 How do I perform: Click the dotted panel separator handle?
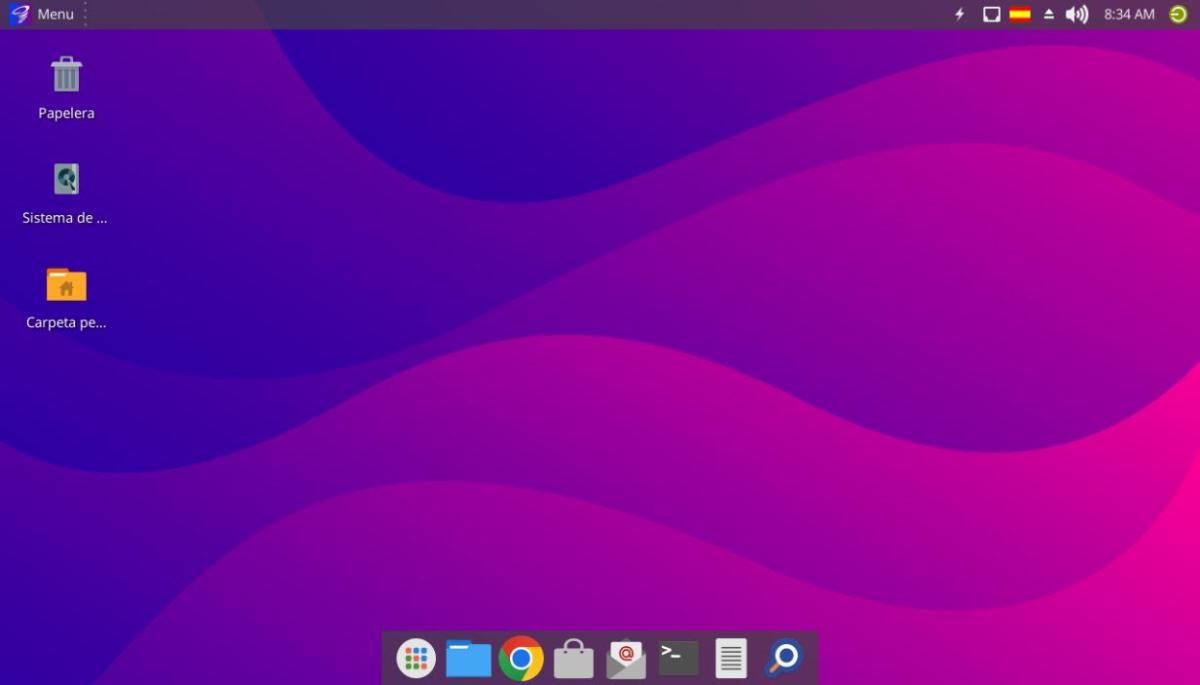click(x=85, y=14)
